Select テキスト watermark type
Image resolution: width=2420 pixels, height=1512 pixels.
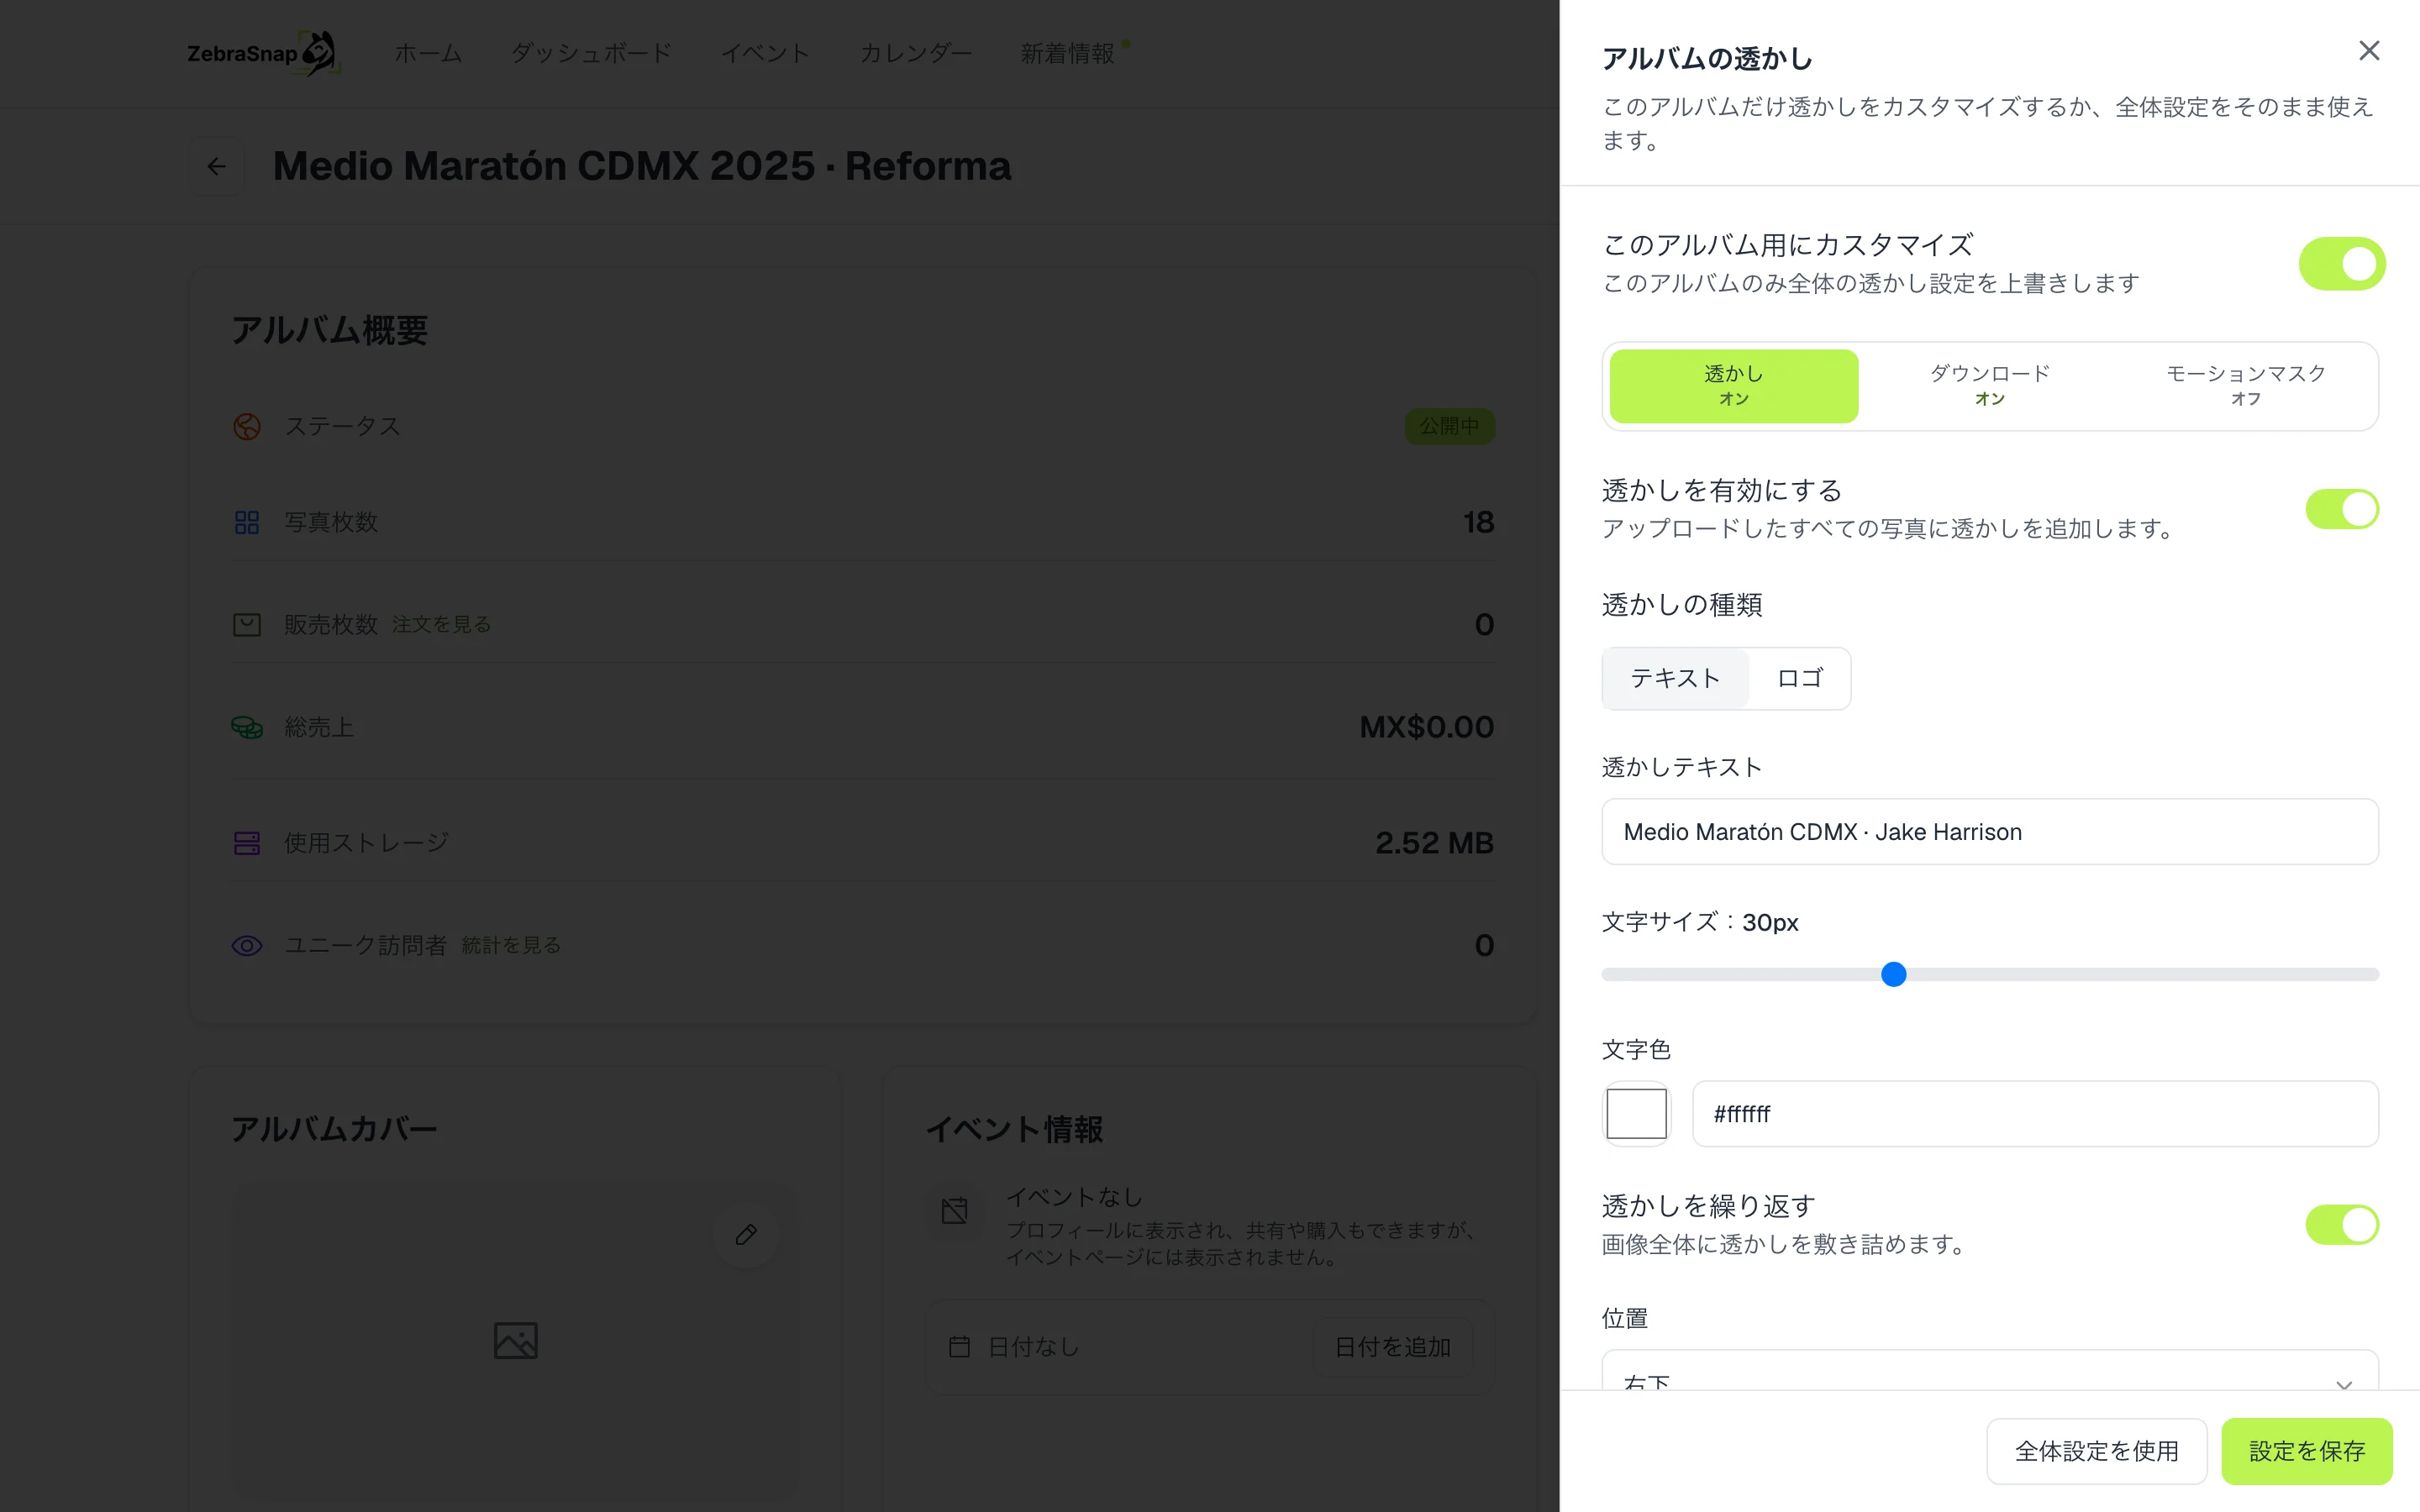pos(1675,678)
